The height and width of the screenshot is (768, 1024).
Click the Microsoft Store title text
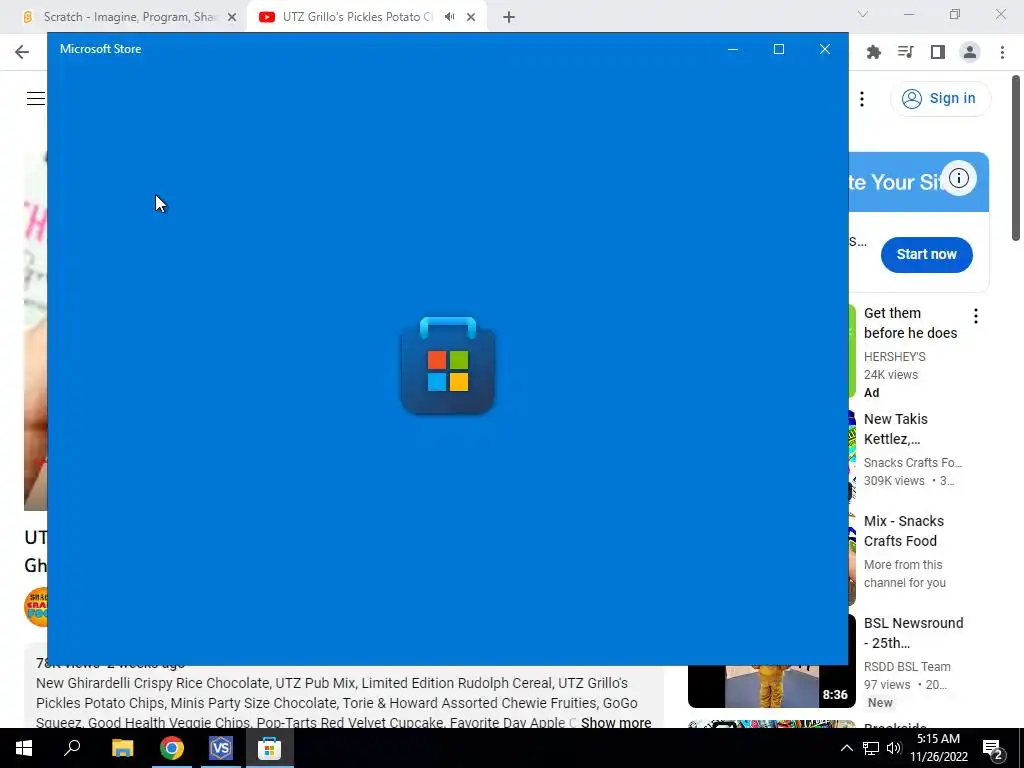point(101,49)
